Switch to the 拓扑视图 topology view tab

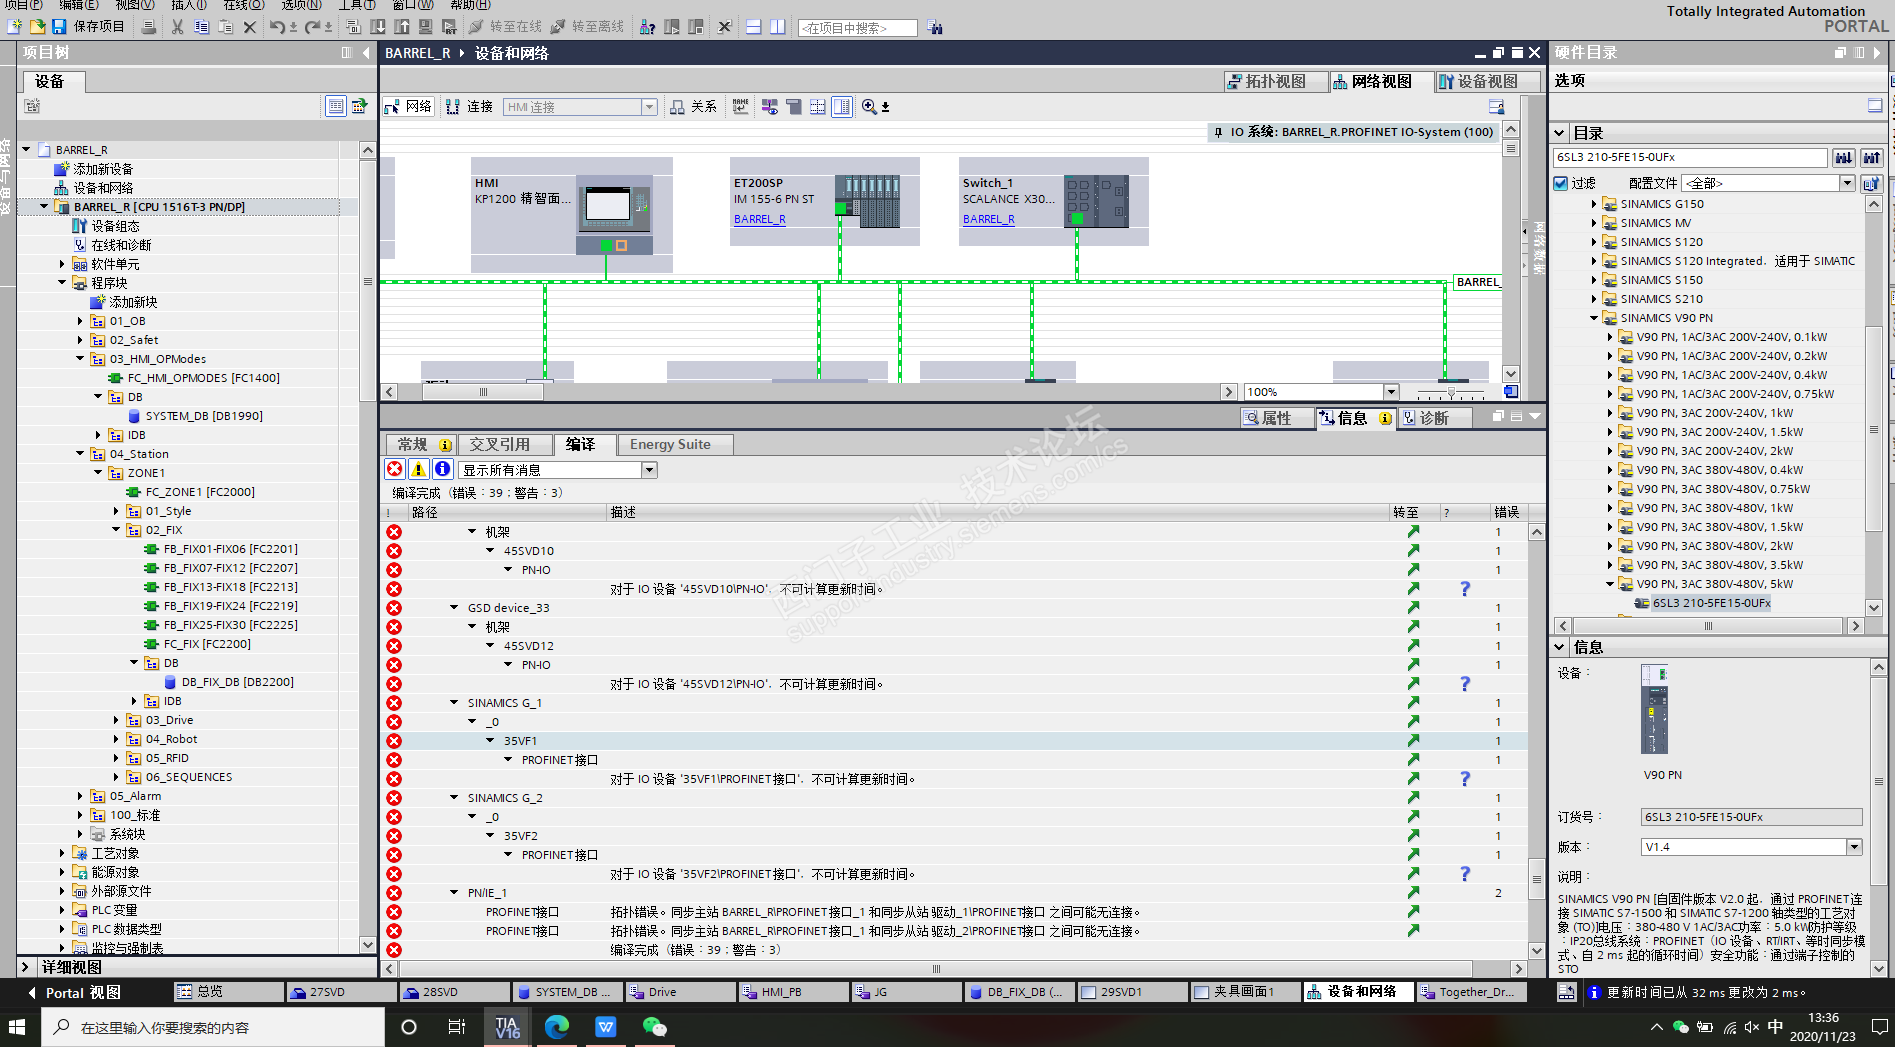pos(1275,82)
